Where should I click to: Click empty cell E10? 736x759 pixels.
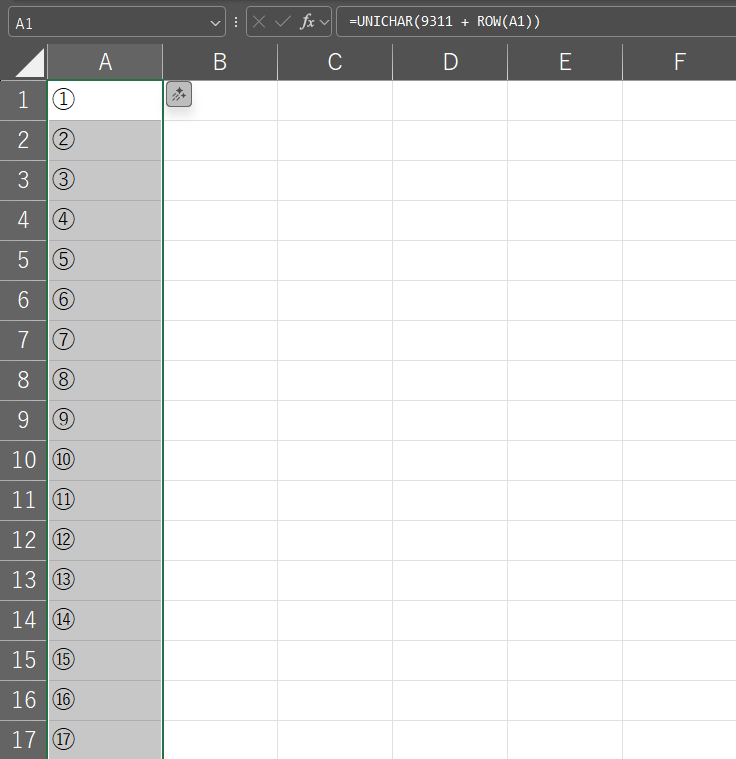(565, 460)
